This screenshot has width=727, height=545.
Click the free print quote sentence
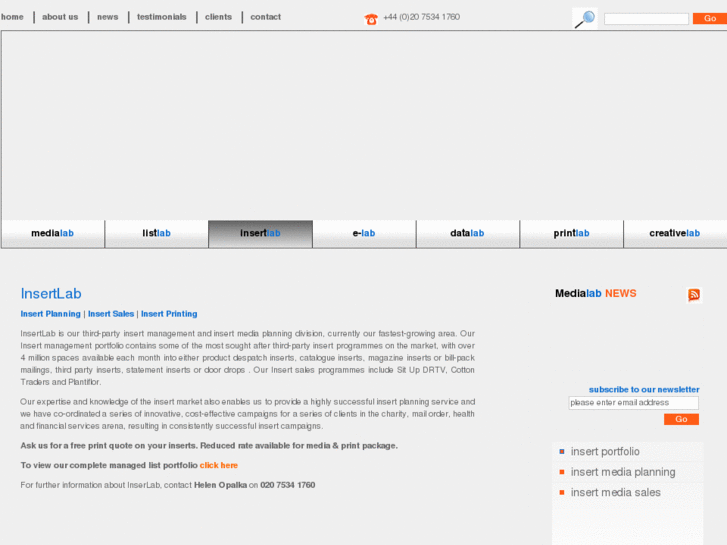point(209,446)
